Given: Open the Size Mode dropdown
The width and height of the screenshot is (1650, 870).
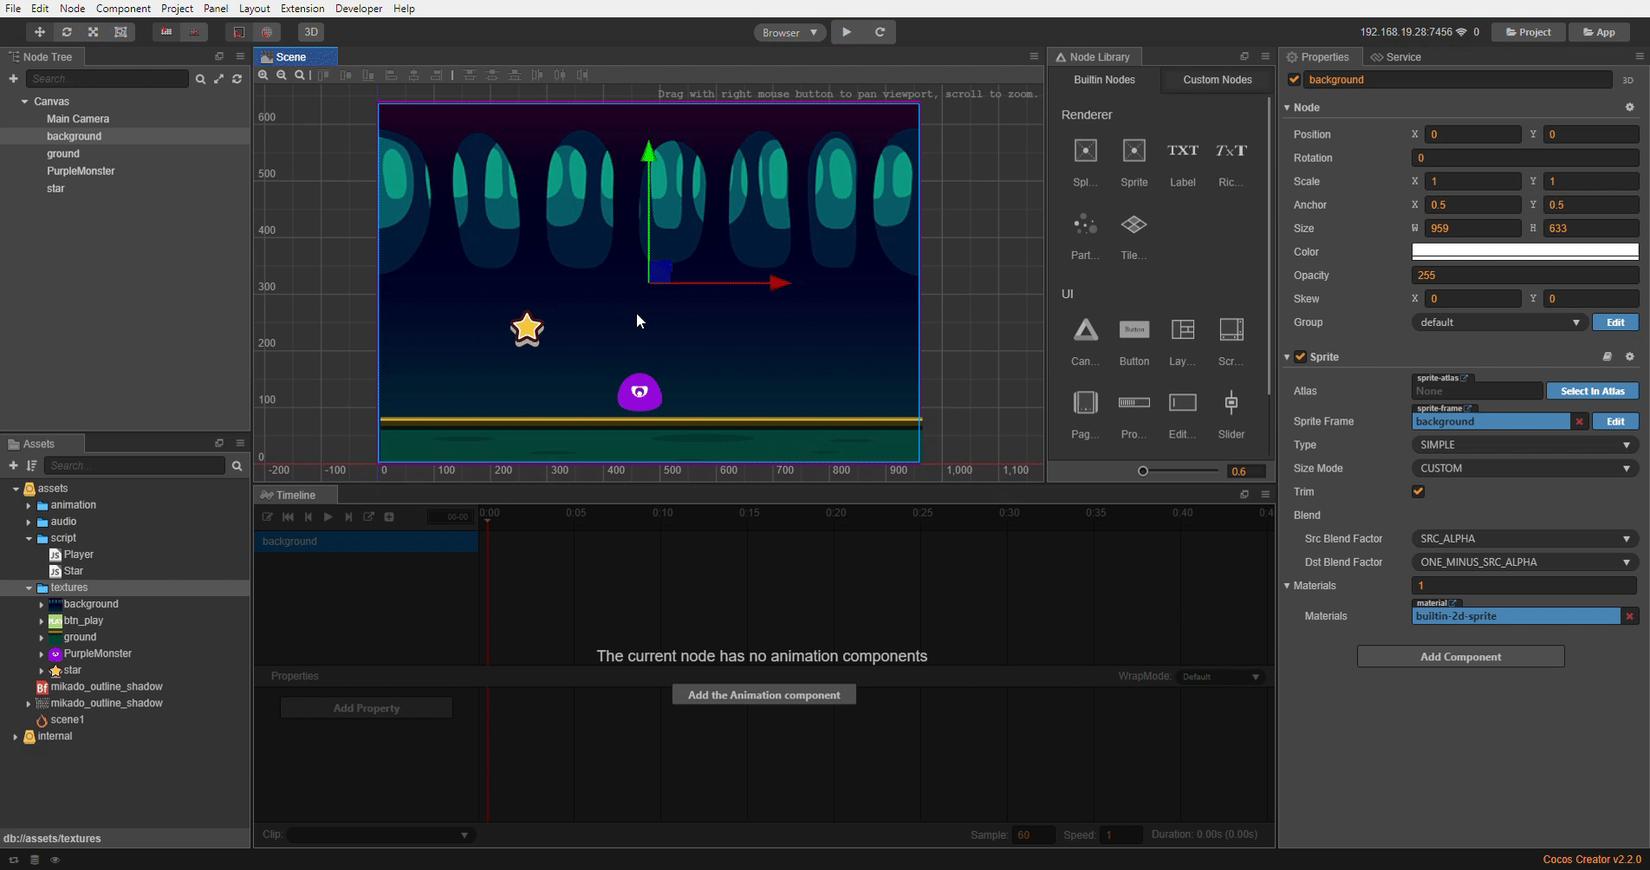Looking at the screenshot, I should coord(1524,468).
